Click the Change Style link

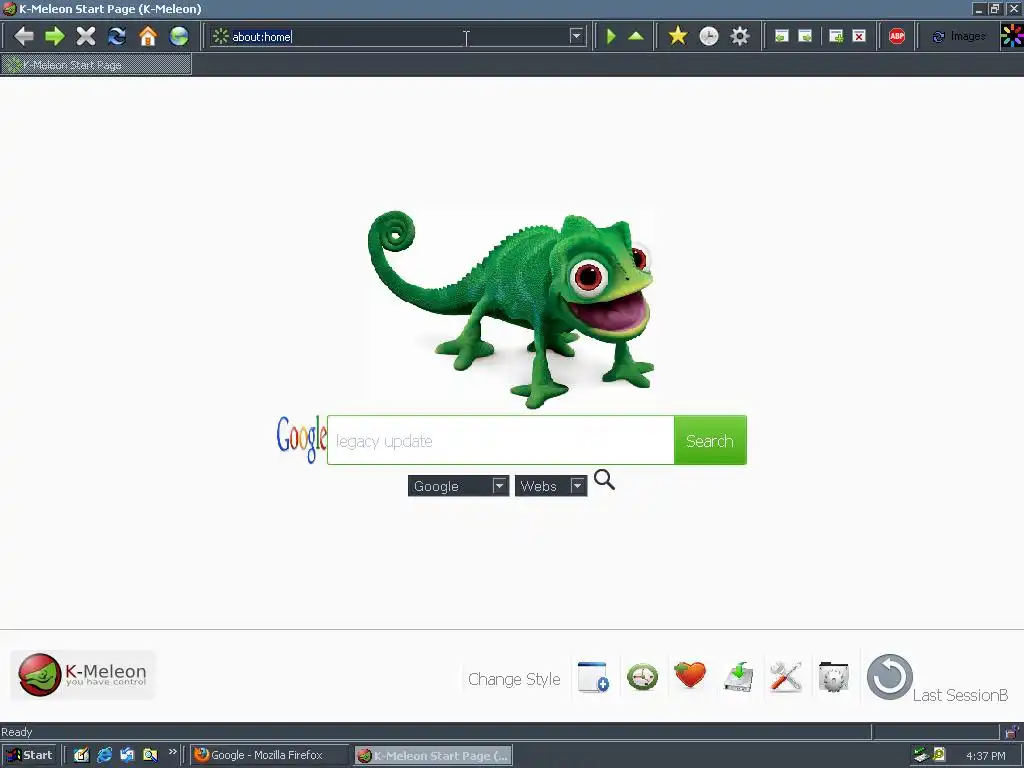(x=514, y=679)
